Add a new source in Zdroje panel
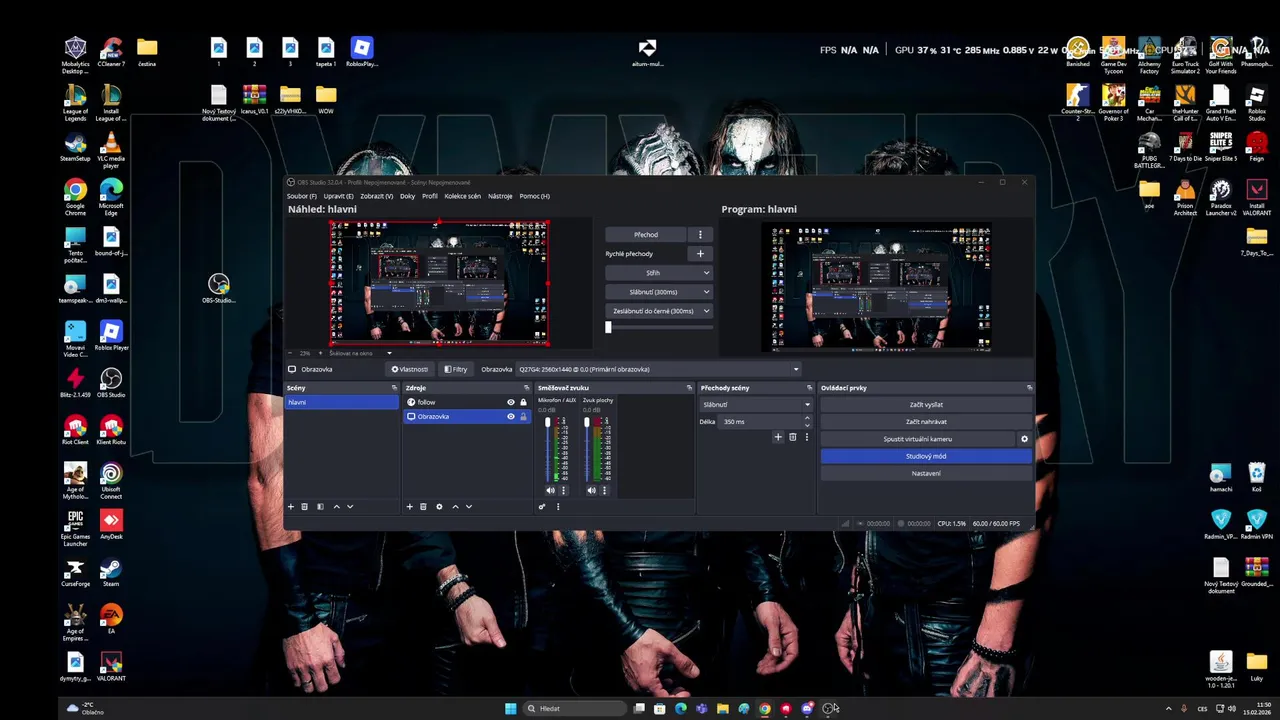1280x720 pixels. coord(409,506)
